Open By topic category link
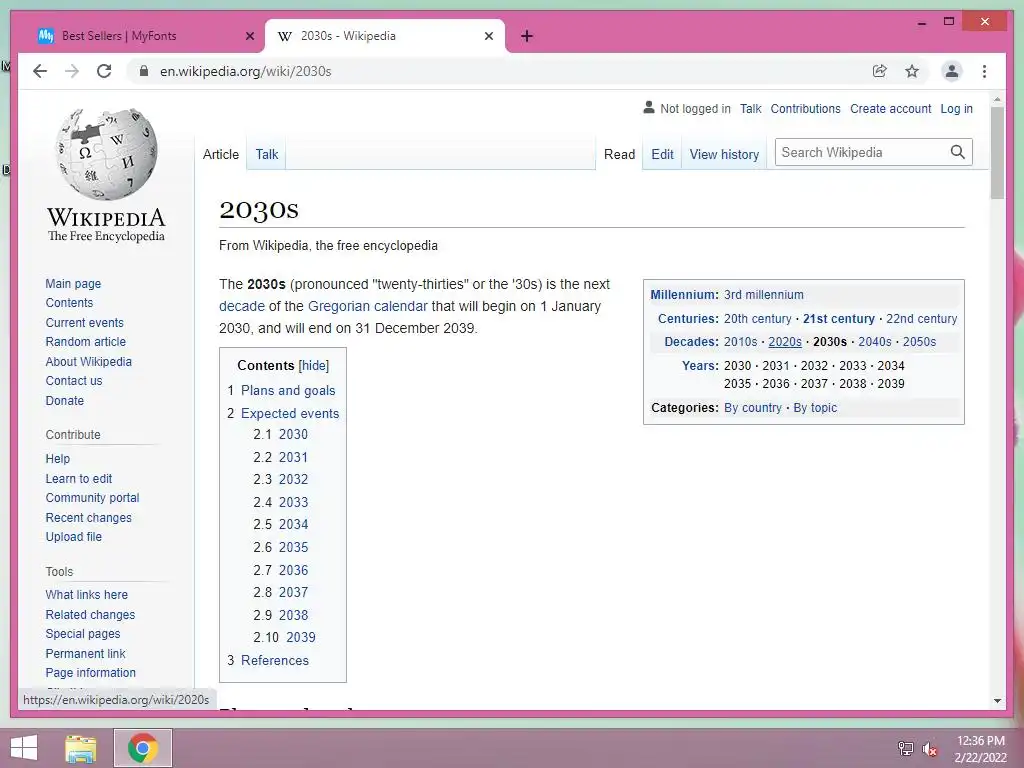 pos(815,408)
